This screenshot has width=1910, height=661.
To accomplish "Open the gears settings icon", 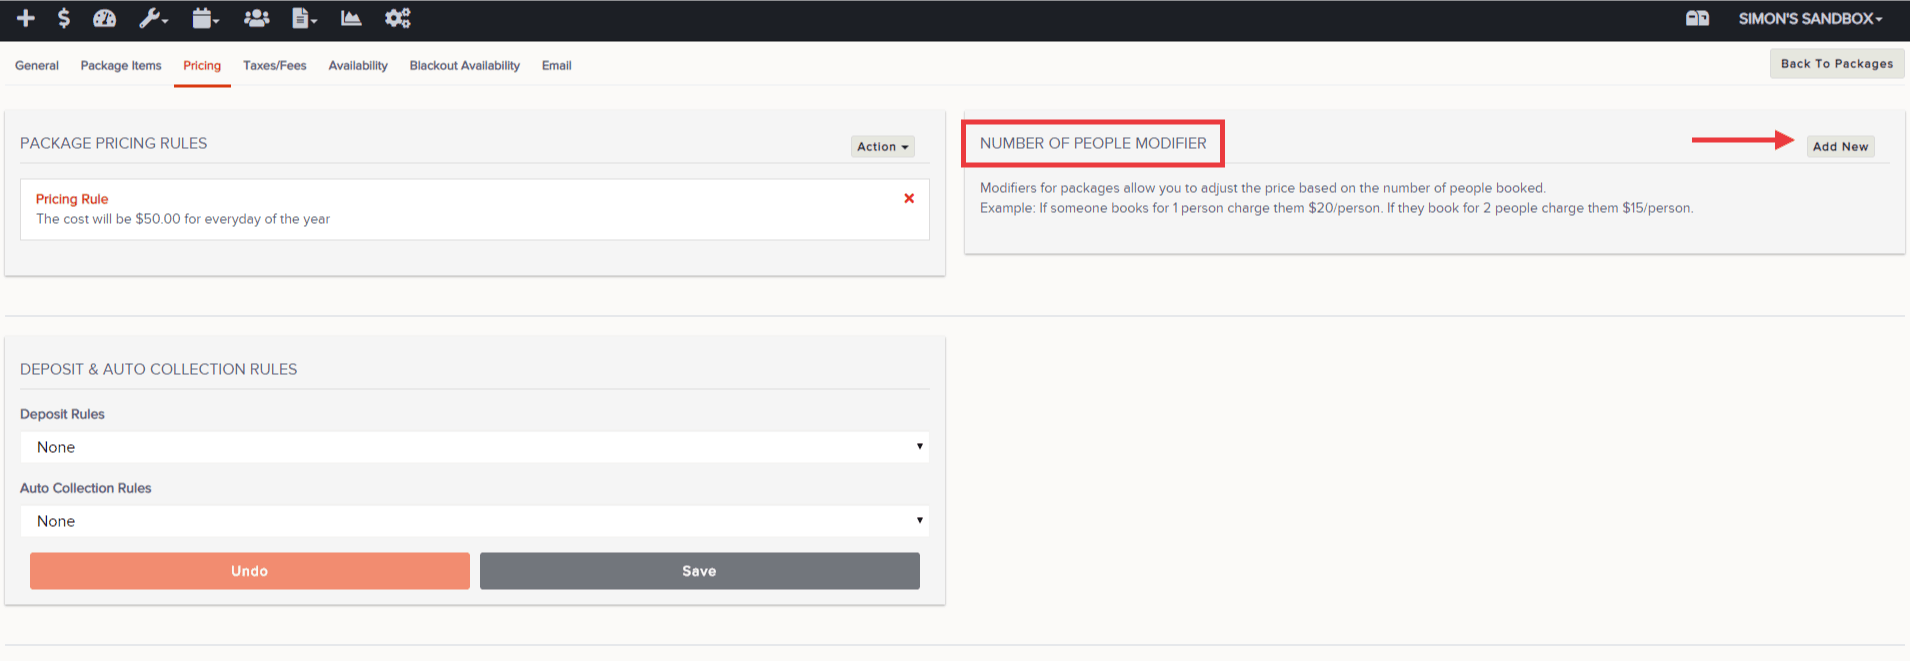I will 398,18.
